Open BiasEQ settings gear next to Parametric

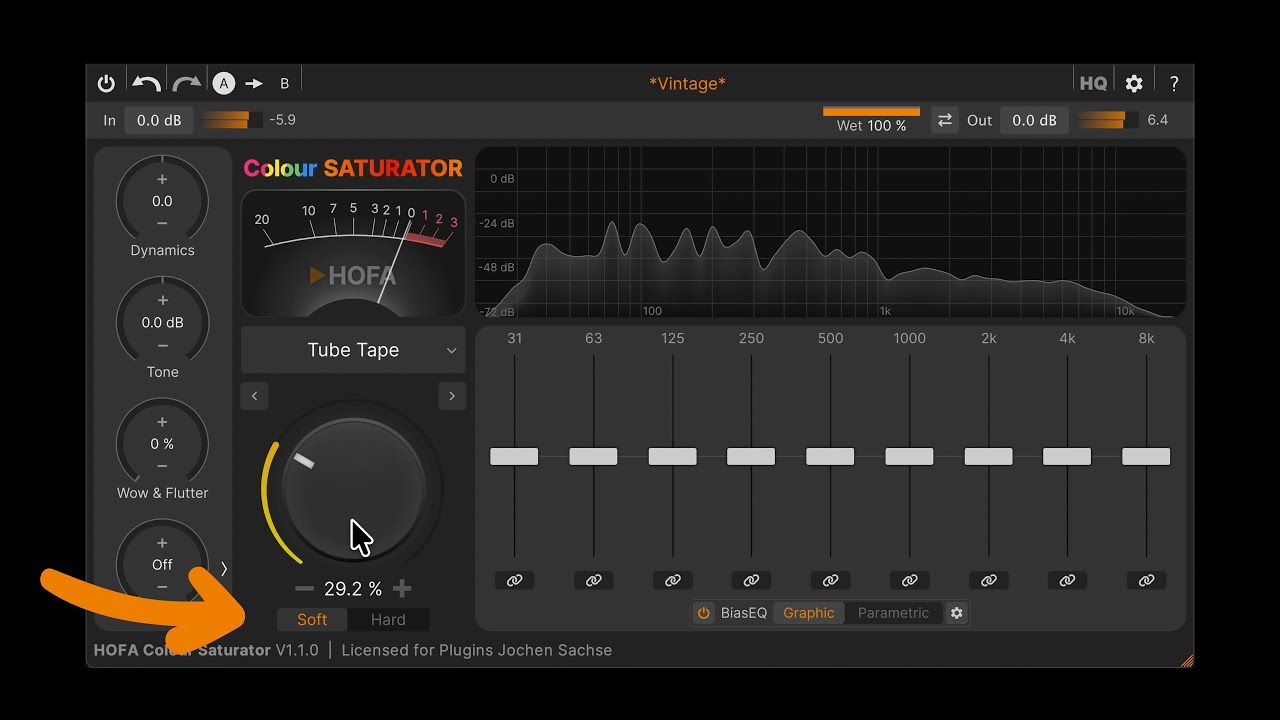(x=957, y=613)
